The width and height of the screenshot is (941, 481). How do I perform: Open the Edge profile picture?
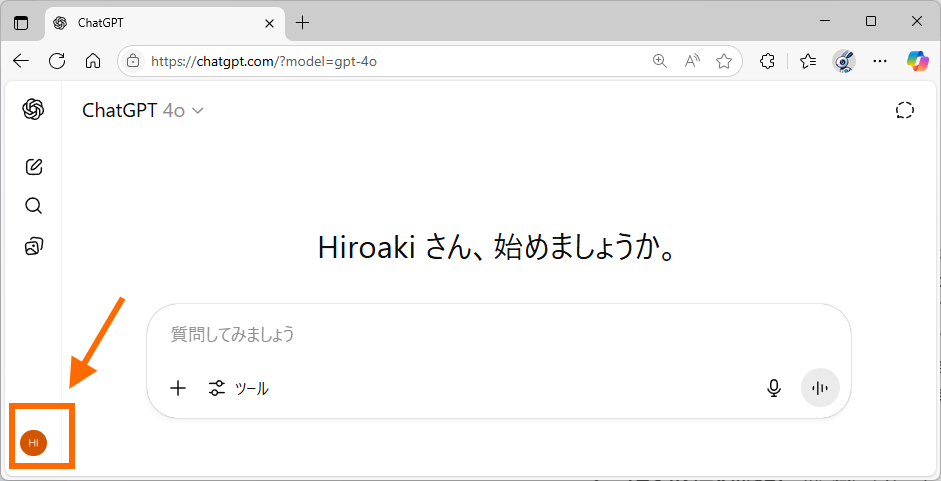tap(844, 61)
